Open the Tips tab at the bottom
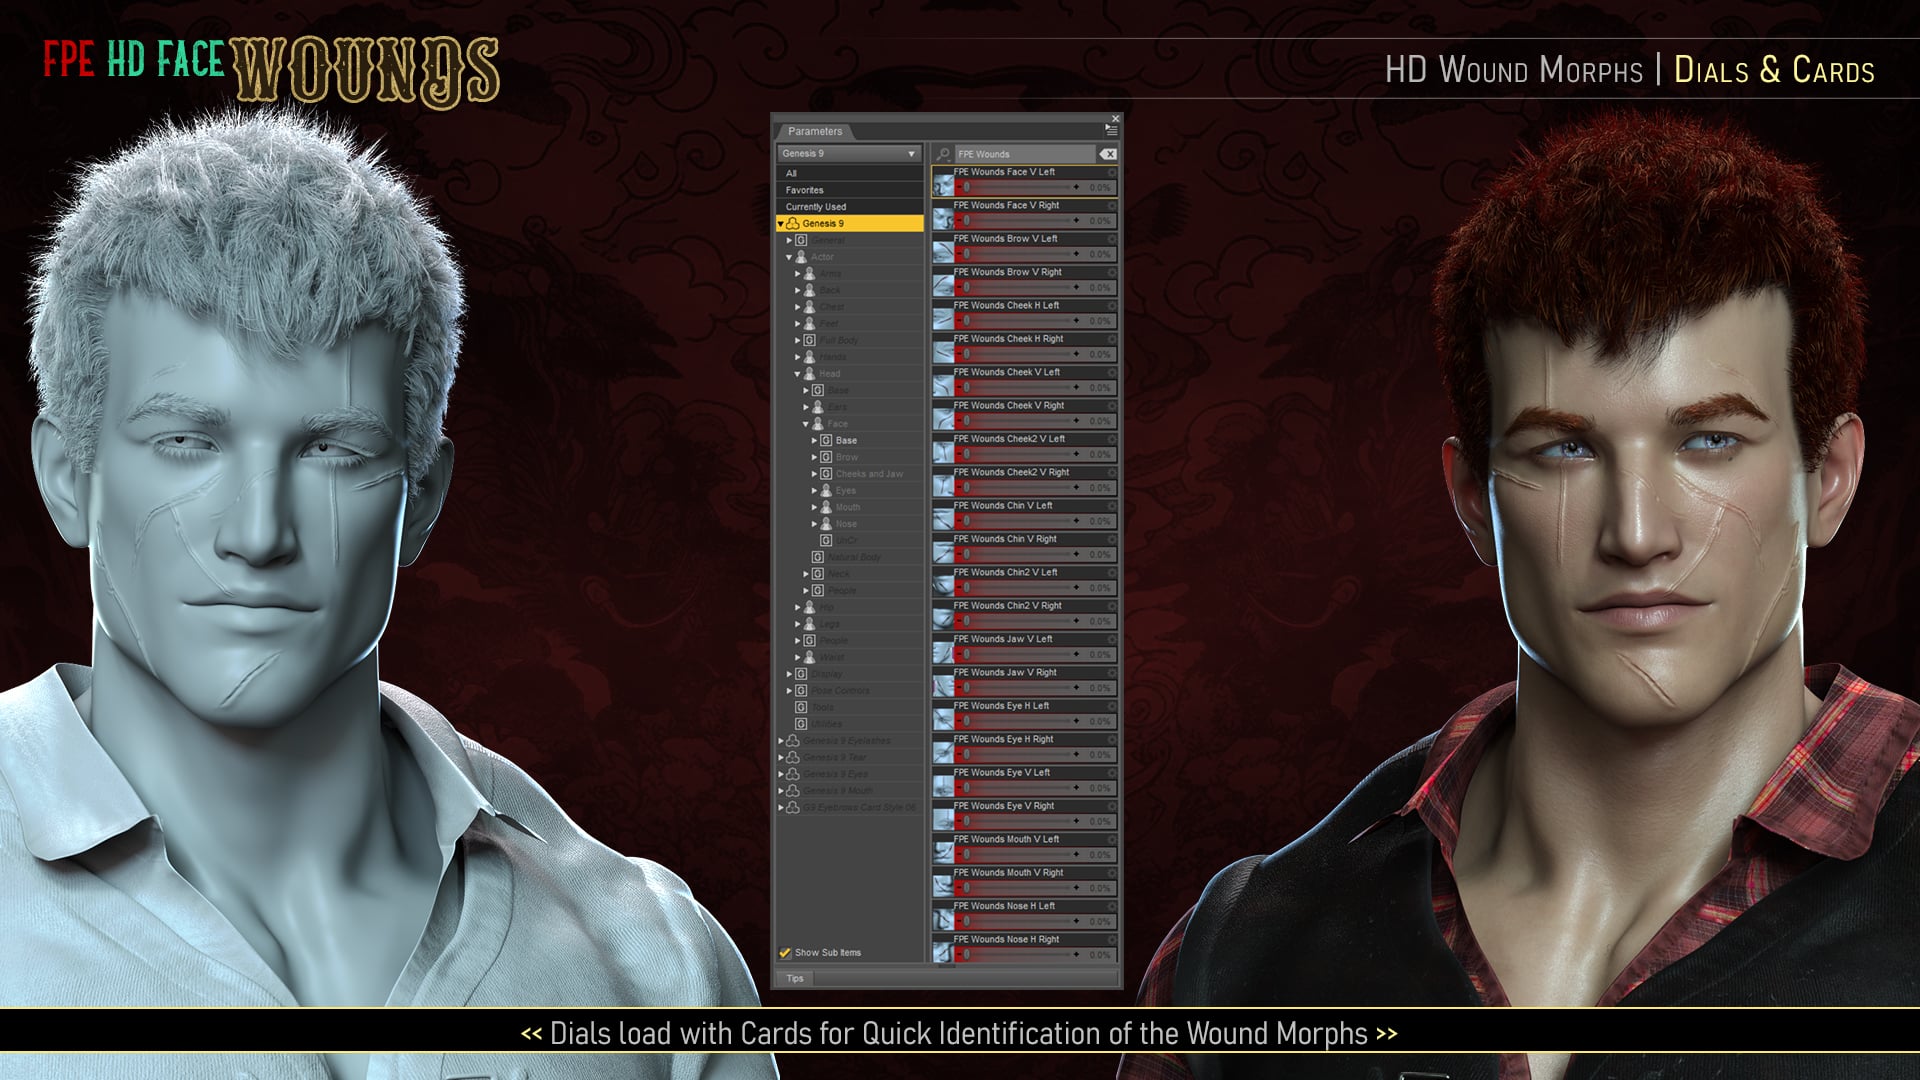Image resolution: width=1920 pixels, height=1080 pixels. tap(795, 978)
